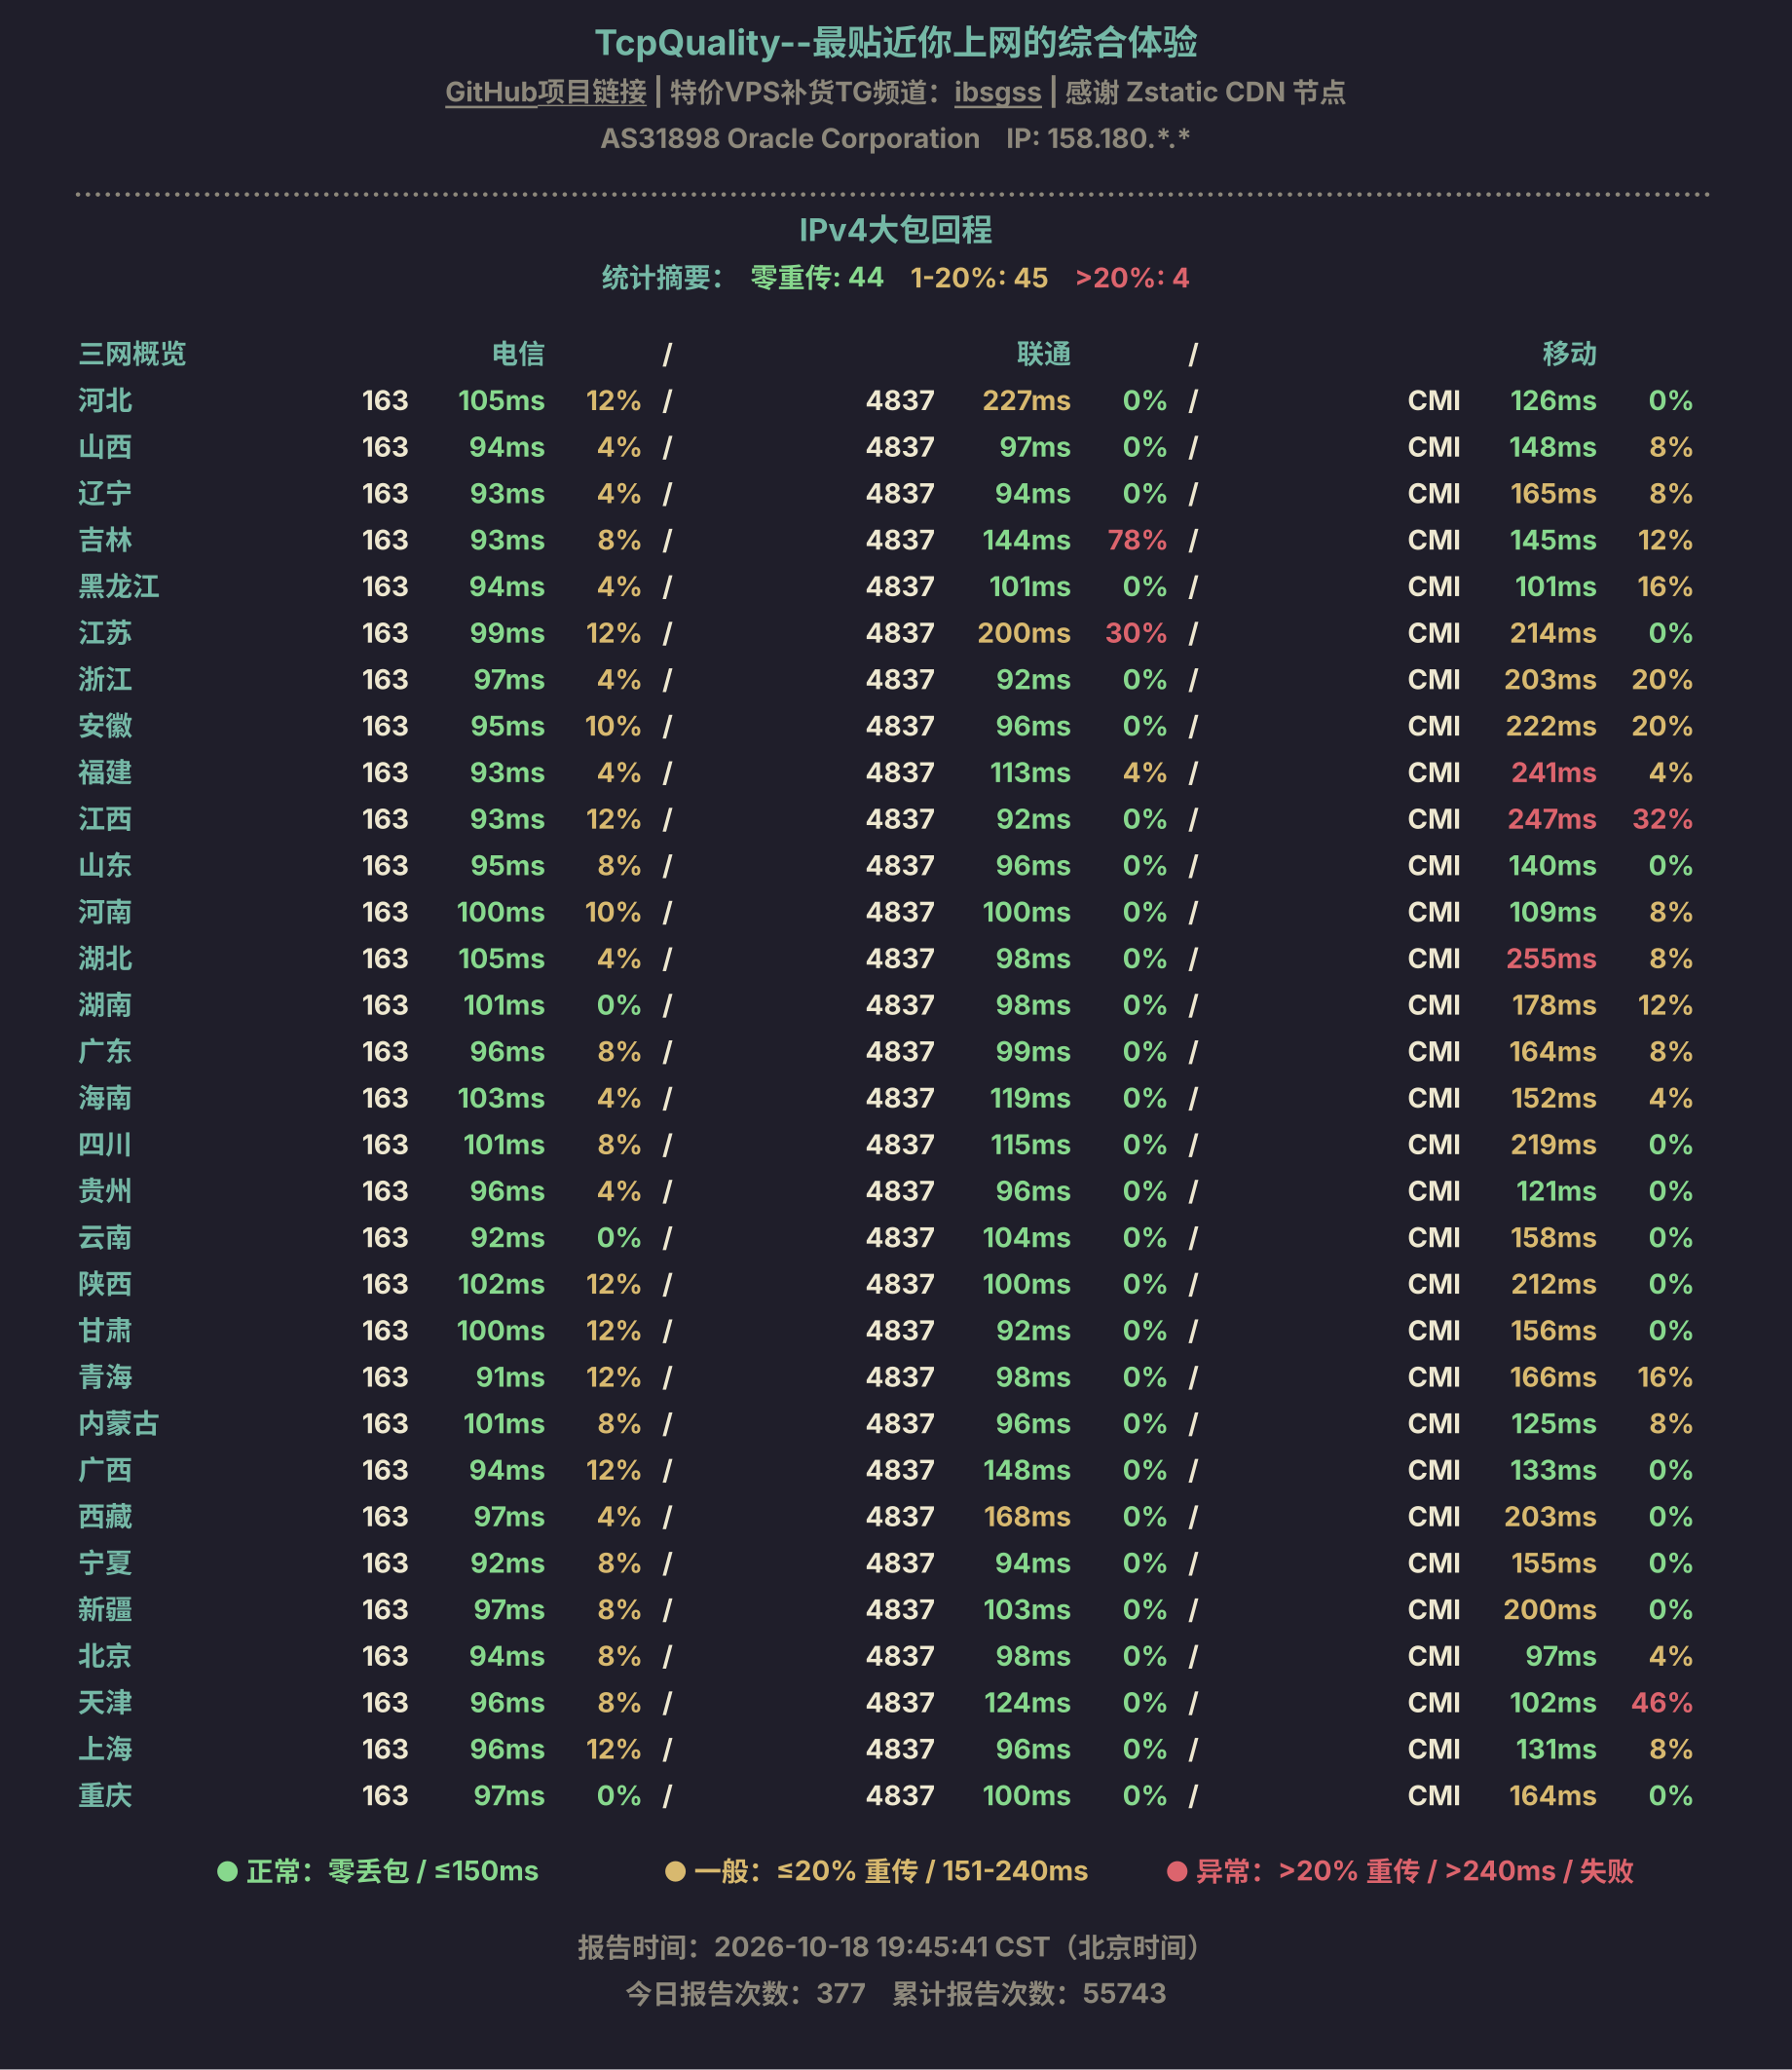
Task: Click the 227ms value in 河北 row
Action: point(1026,401)
